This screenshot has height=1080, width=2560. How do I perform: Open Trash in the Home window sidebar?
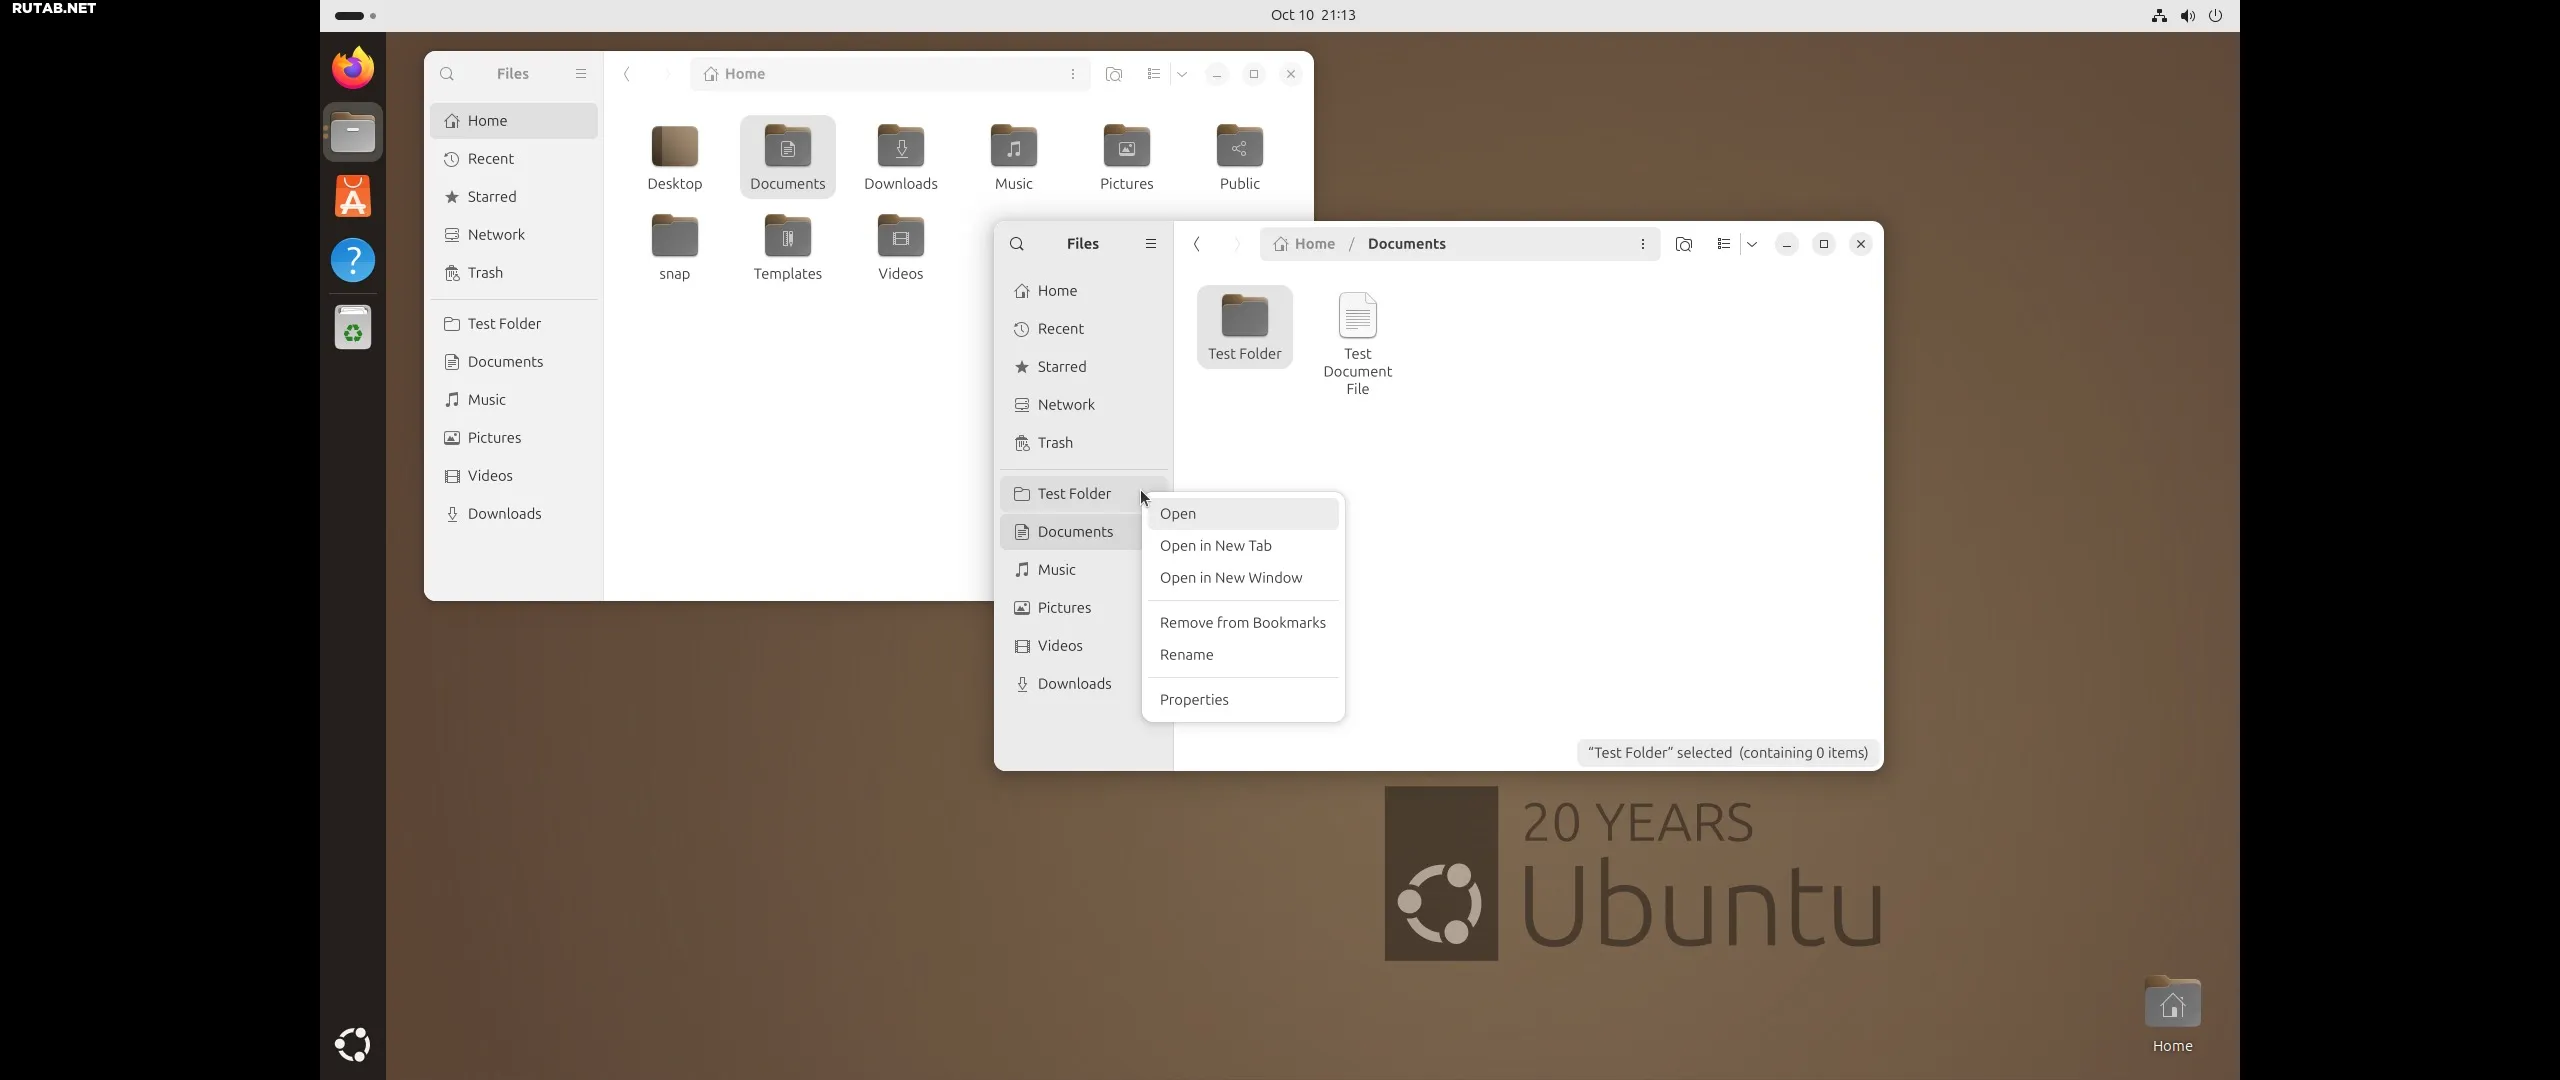514,273
